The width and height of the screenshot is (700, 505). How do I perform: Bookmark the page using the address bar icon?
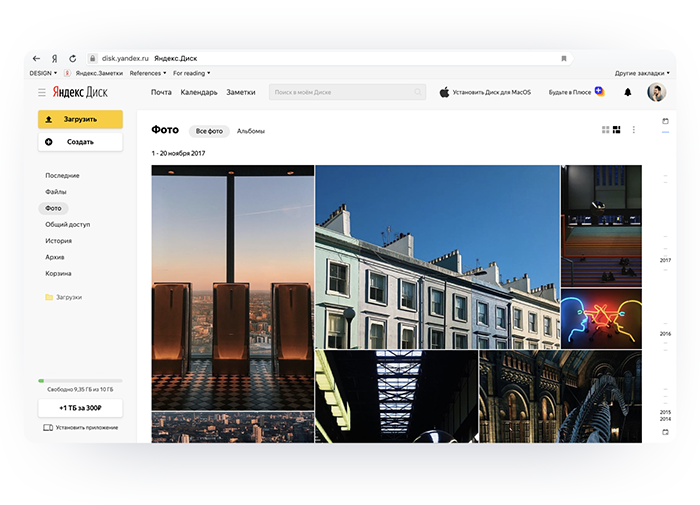[x=564, y=58]
